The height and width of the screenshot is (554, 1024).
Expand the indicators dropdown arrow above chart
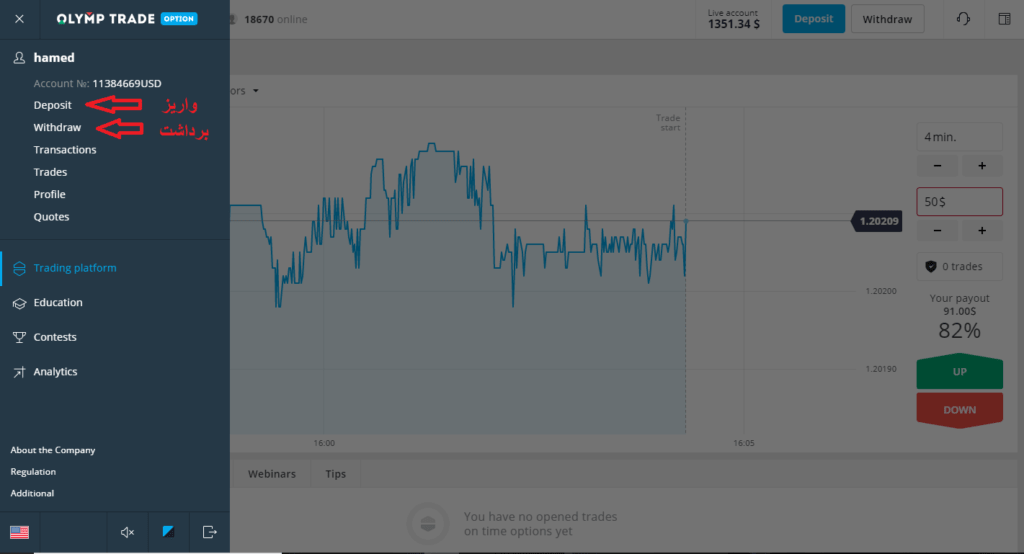click(256, 91)
